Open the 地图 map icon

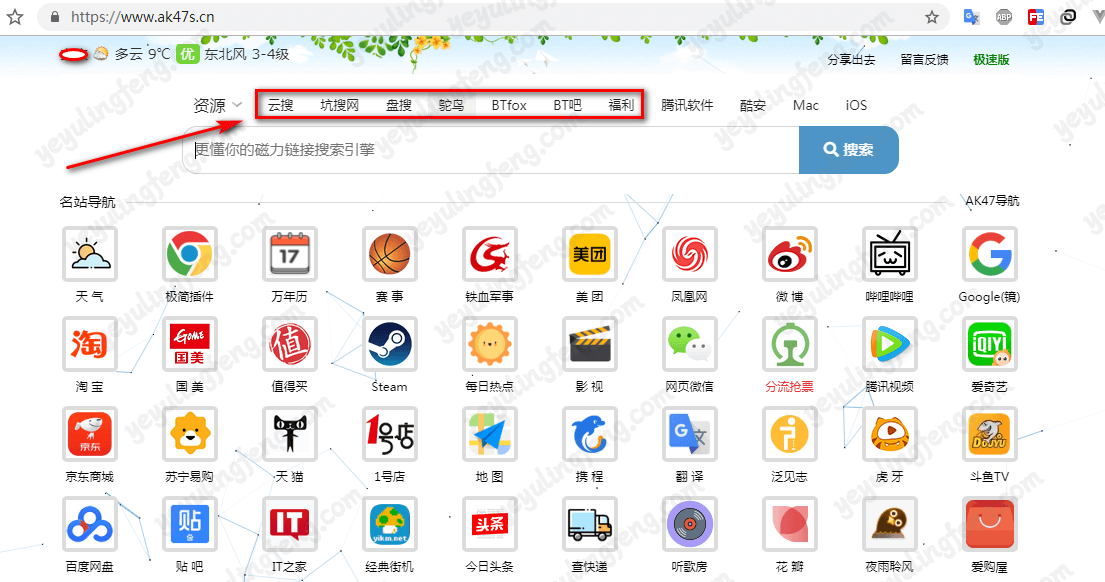[x=490, y=434]
